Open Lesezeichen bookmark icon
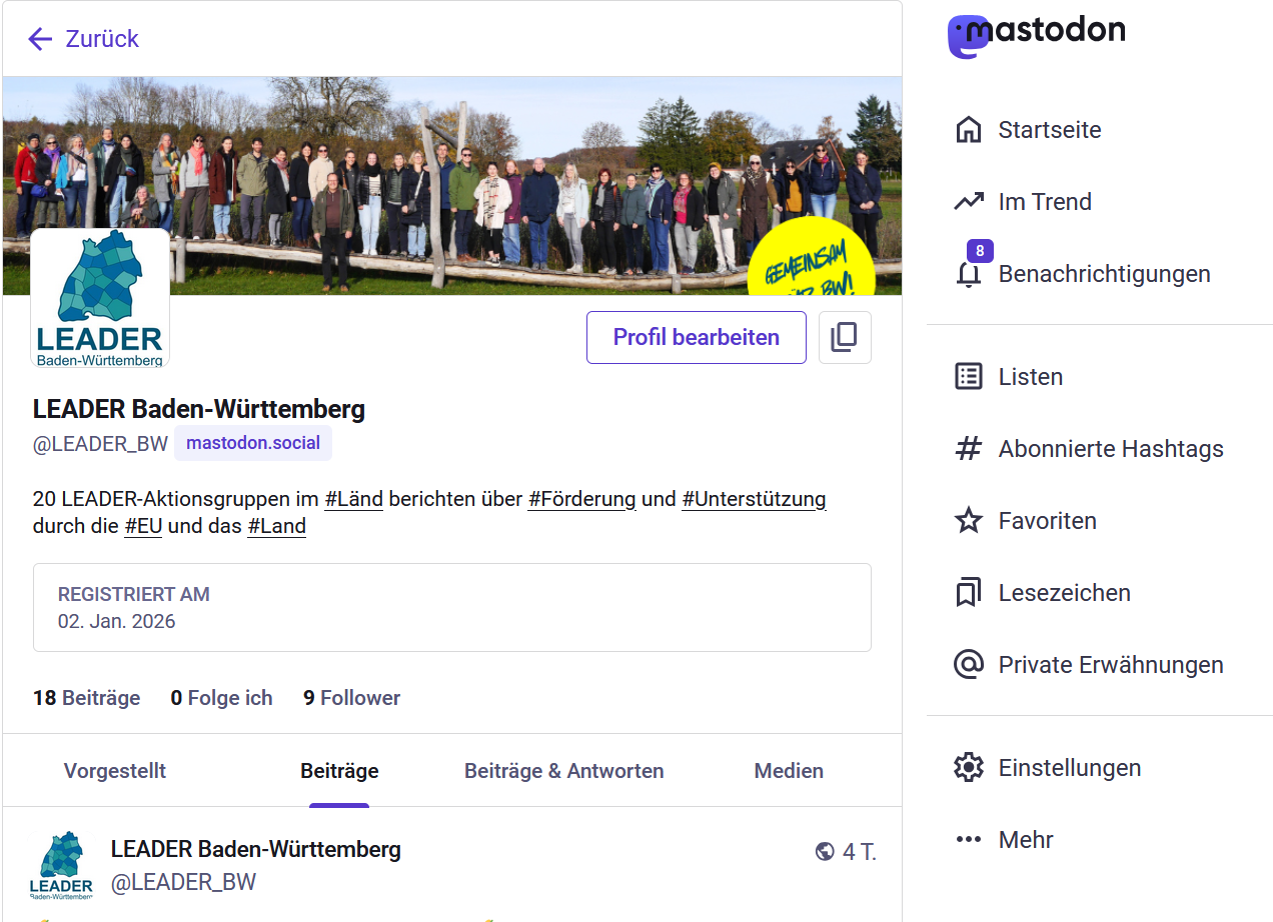Image resolution: width=1273 pixels, height=922 pixels. coord(968,593)
